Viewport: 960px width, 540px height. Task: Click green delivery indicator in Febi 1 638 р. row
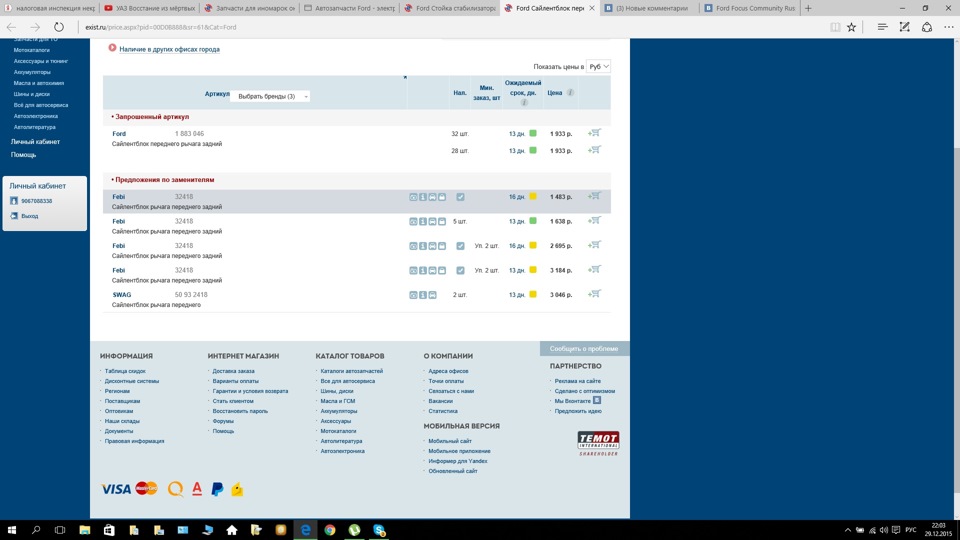pyautogui.click(x=533, y=221)
